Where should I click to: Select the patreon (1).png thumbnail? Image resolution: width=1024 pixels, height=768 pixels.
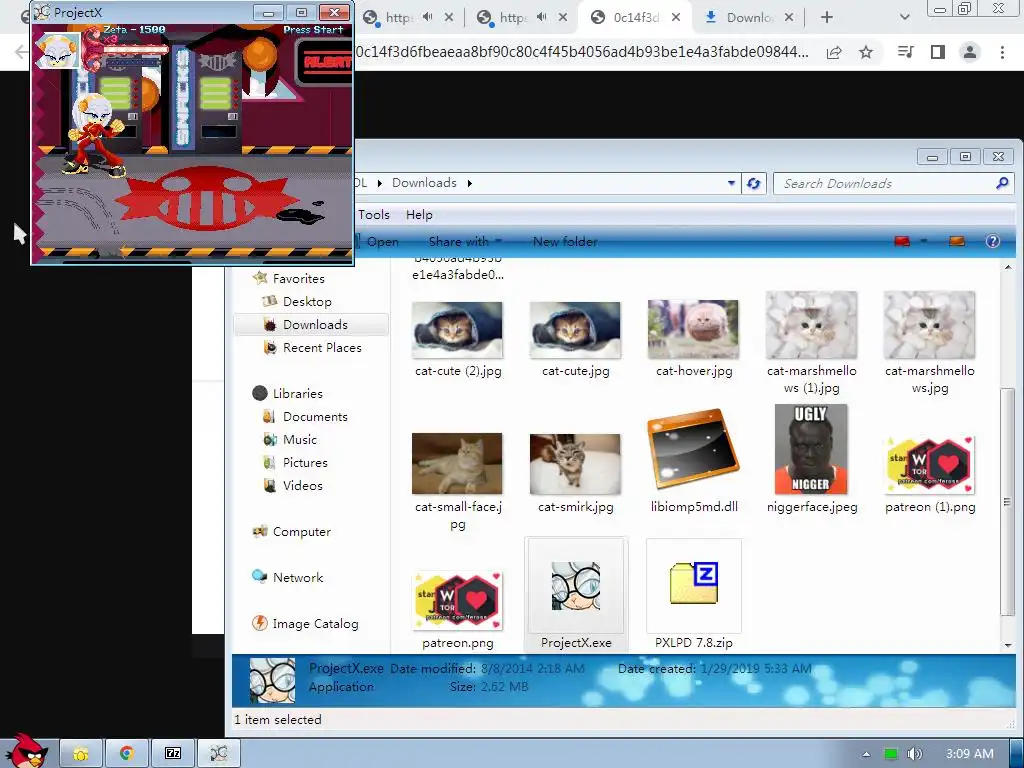pos(930,465)
